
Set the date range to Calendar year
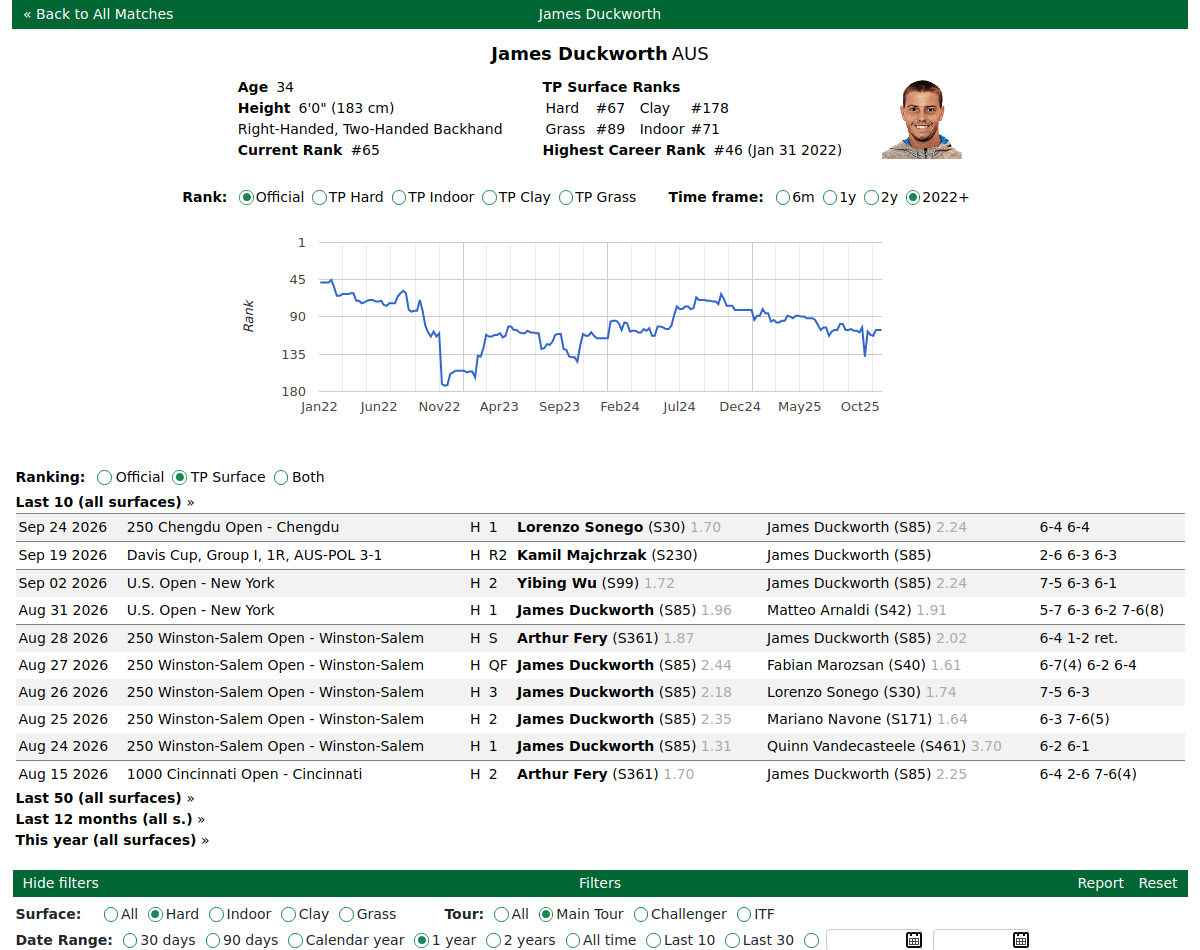[295, 940]
